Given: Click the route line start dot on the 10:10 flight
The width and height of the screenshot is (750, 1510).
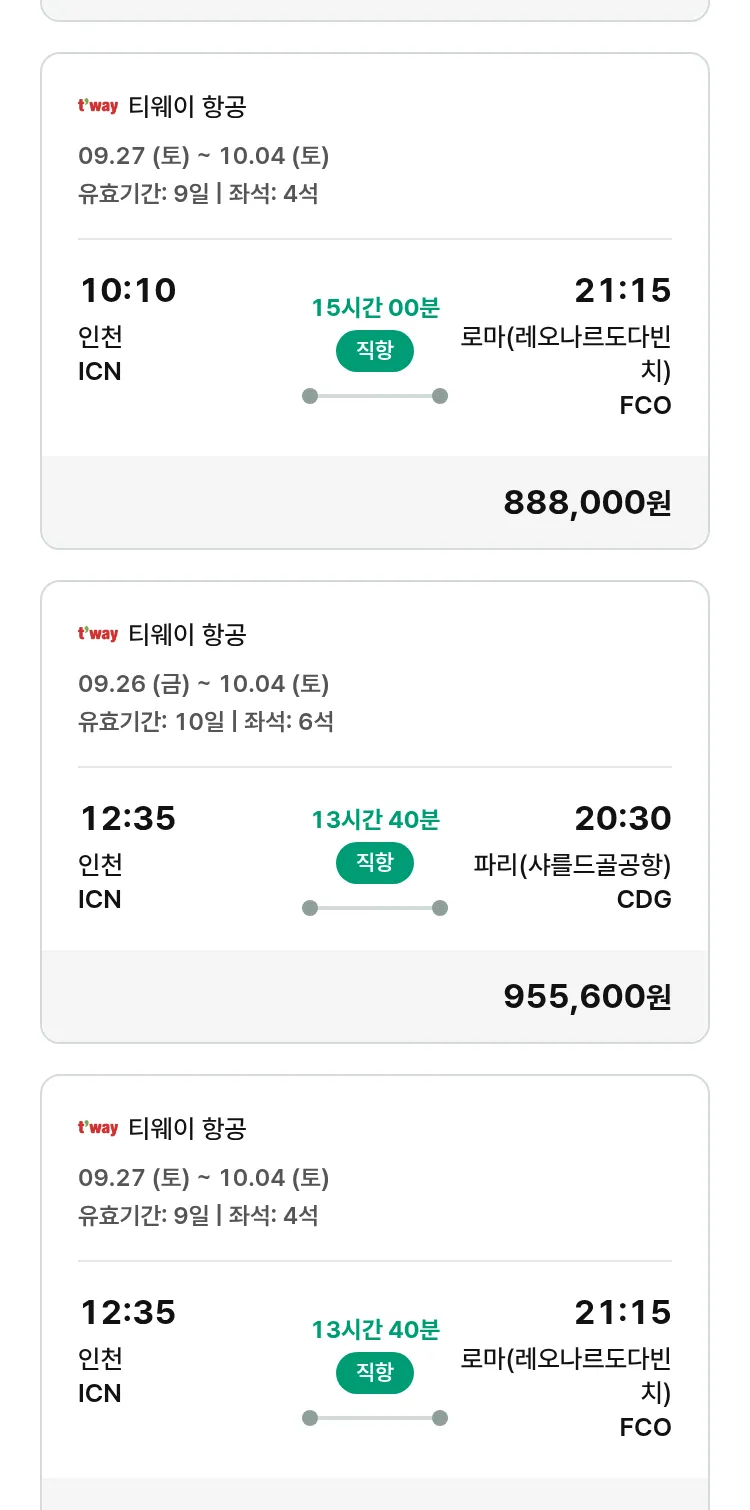Looking at the screenshot, I should click(x=310, y=396).
